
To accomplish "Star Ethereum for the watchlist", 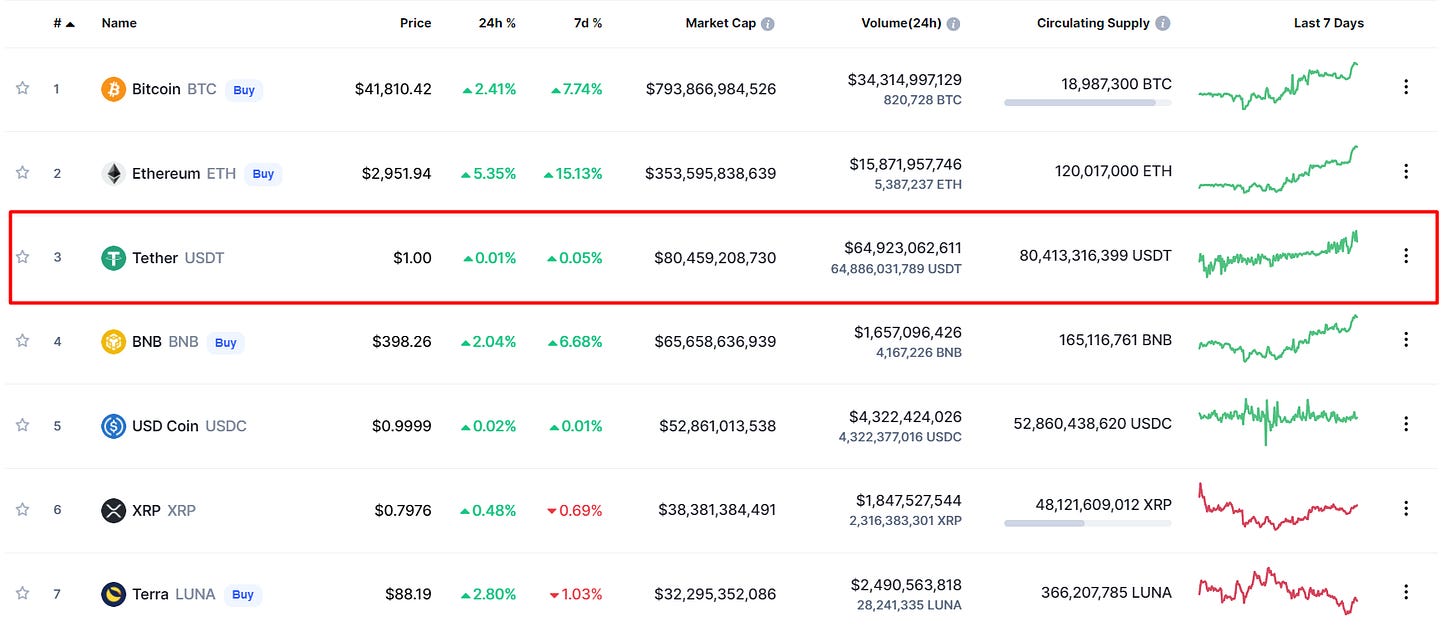I will point(22,172).
